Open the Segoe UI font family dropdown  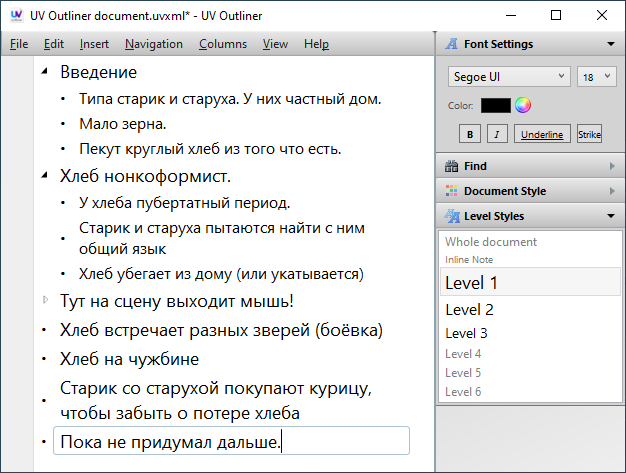pos(508,77)
